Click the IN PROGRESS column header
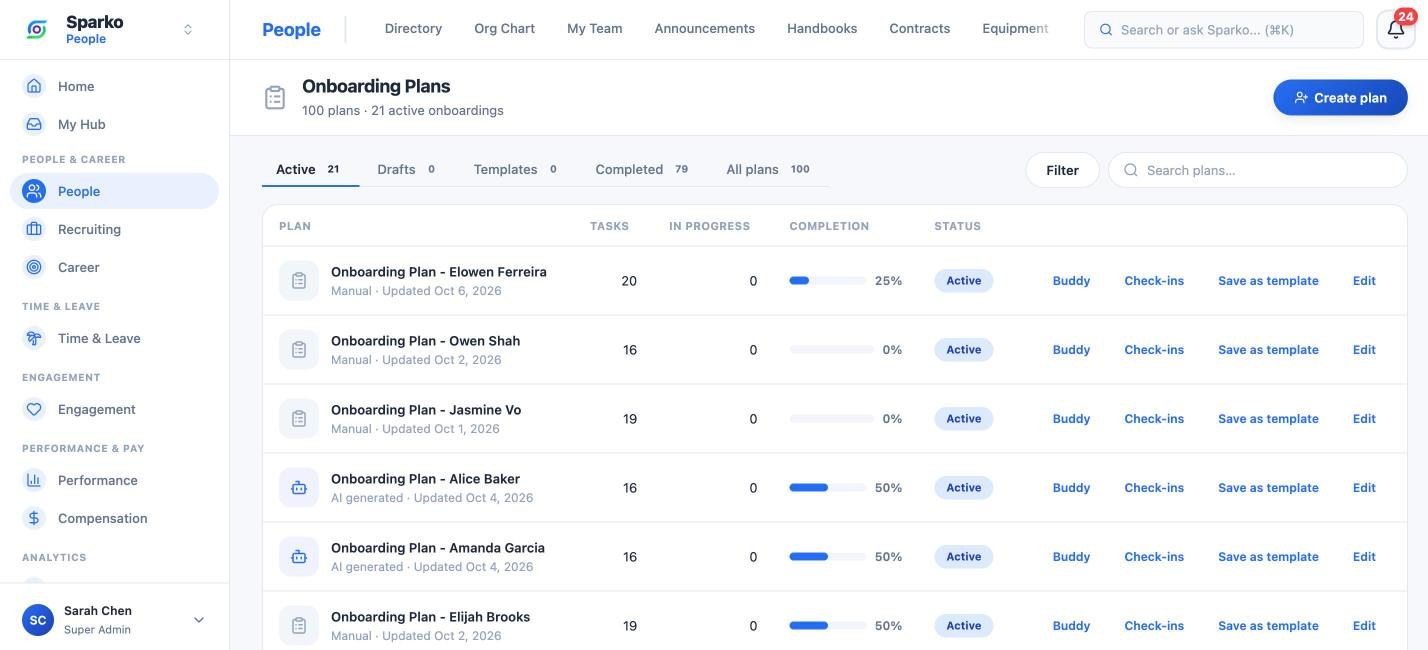The image size is (1428, 650). (709, 226)
